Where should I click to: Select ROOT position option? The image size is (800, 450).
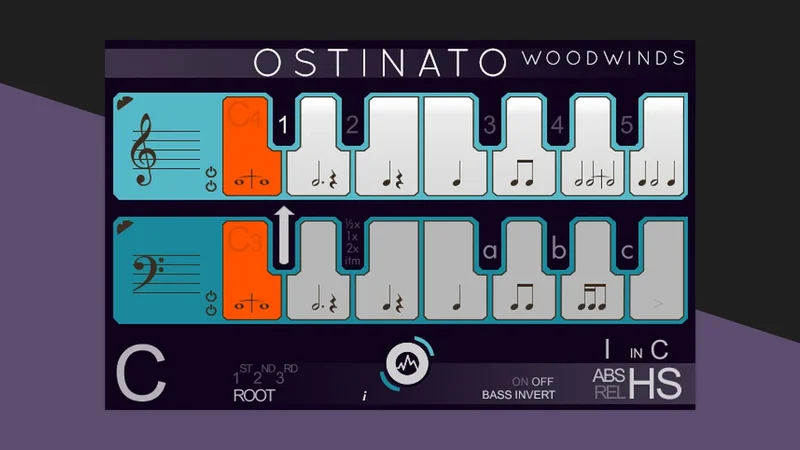click(254, 395)
